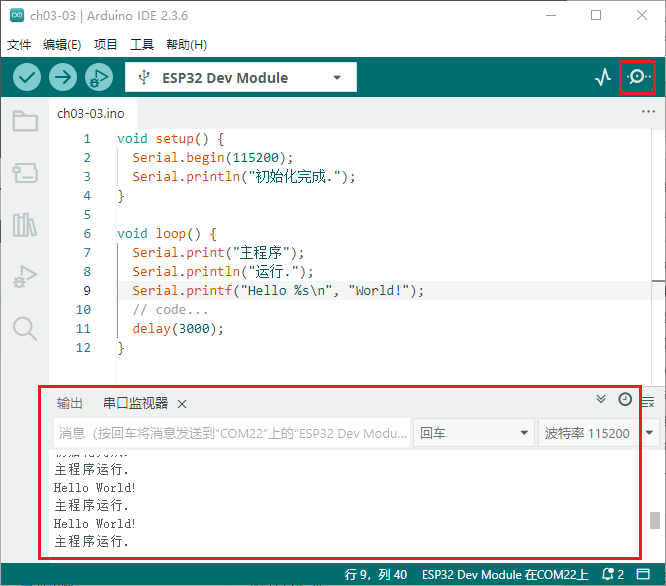666x586 pixels.
Task: Open the 工具 menu
Action: pyautogui.click(x=142, y=45)
